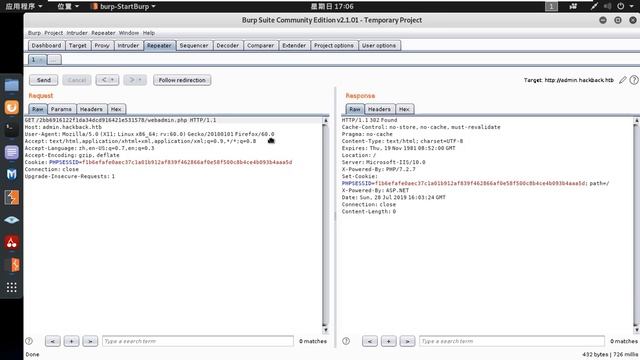Open response search help question icon

point(346,341)
